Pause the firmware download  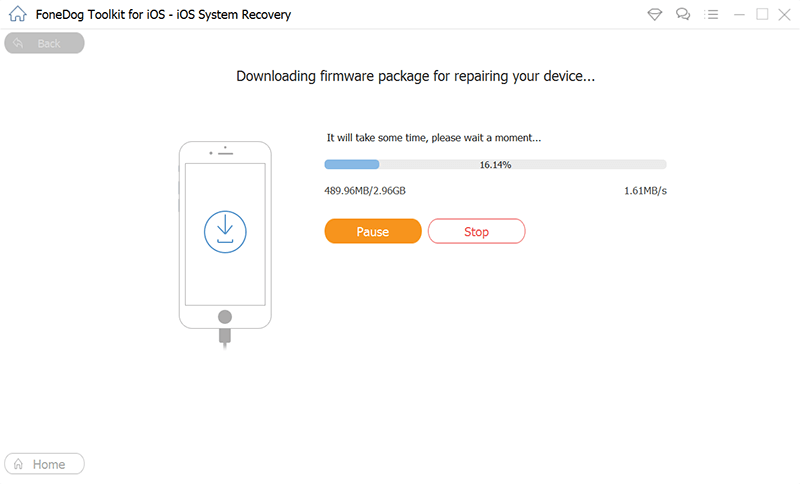(x=372, y=232)
